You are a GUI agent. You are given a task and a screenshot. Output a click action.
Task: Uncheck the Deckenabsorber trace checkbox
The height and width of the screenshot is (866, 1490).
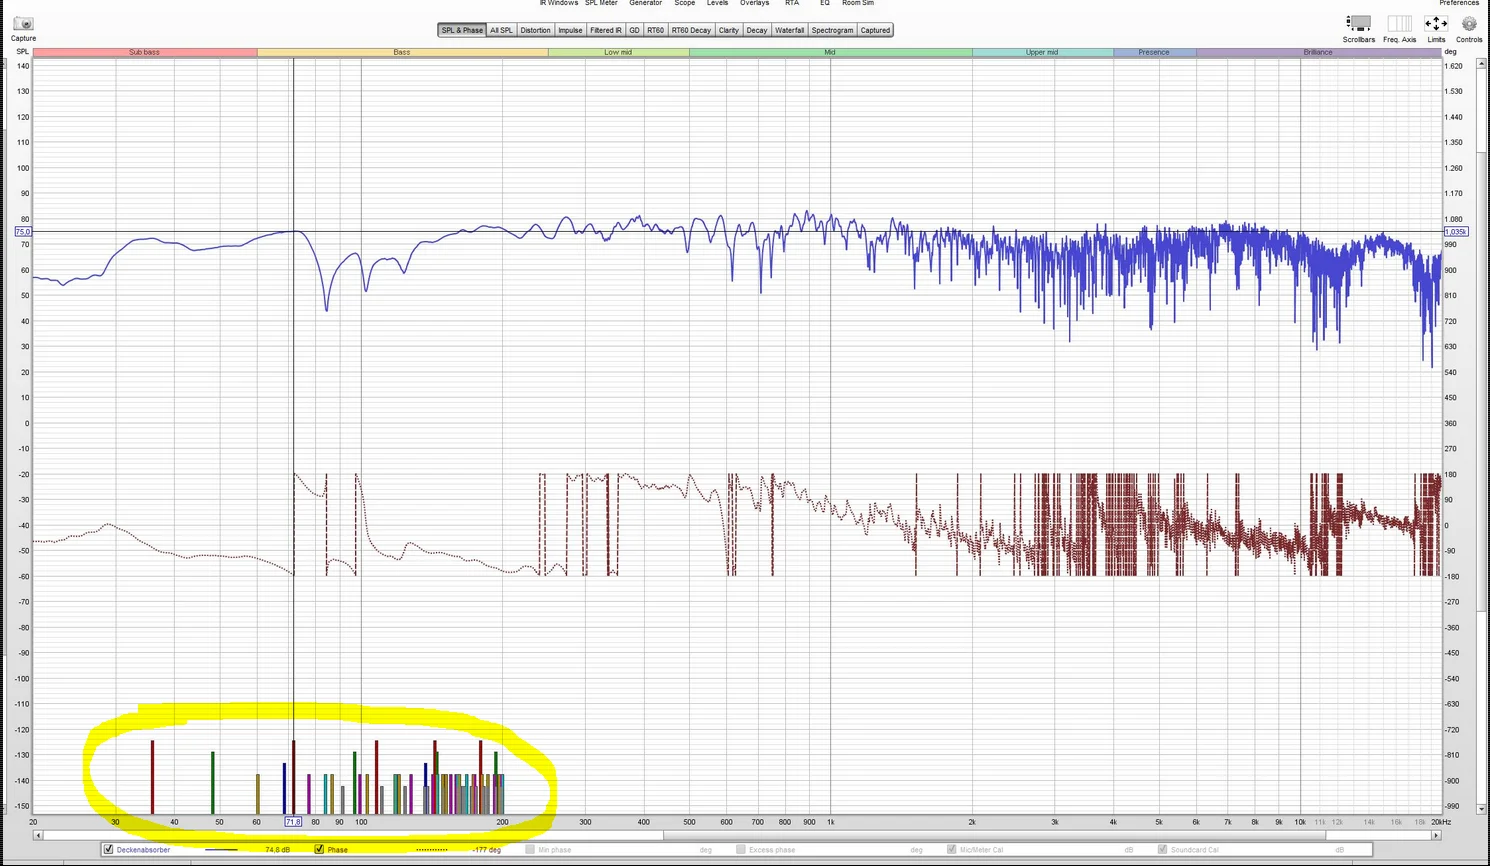click(x=108, y=849)
